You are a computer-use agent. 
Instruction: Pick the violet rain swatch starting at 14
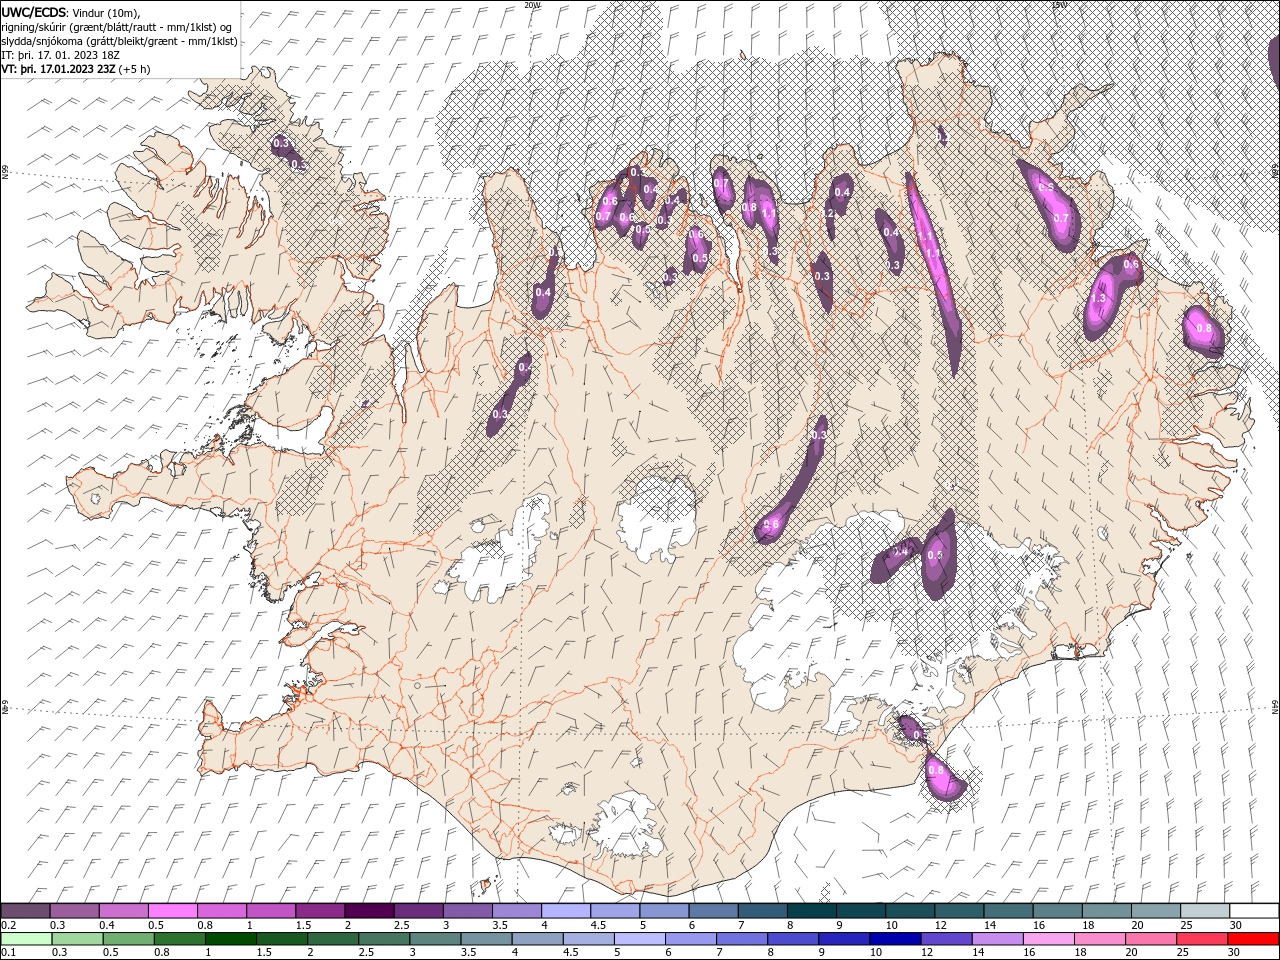tap(997, 939)
